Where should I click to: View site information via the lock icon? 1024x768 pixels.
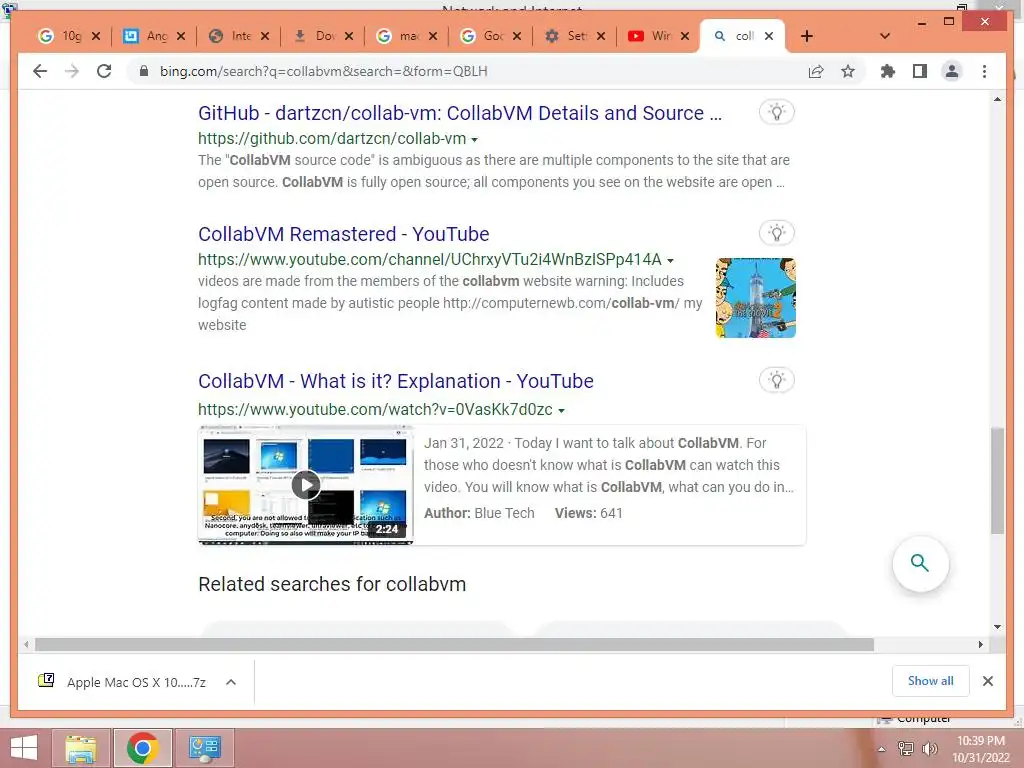[x=144, y=71]
